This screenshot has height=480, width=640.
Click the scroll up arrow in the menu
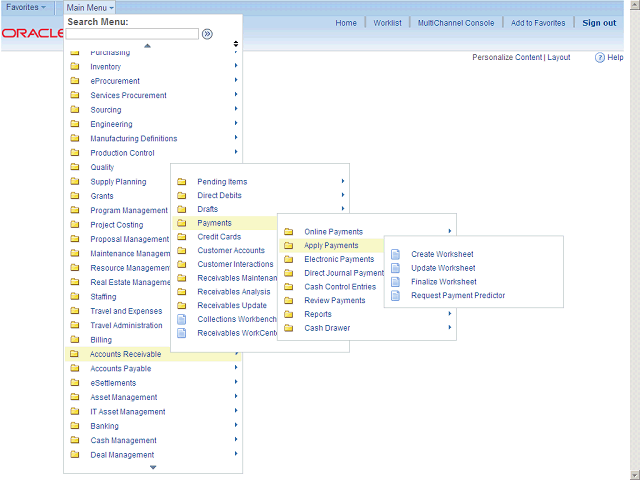click(x=147, y=46)
